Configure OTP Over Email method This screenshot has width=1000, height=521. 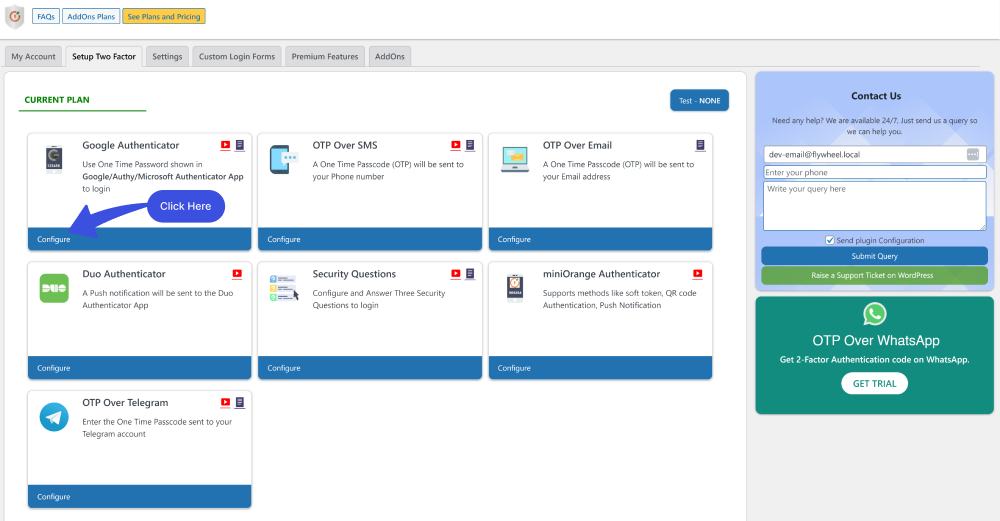(600, 239)
